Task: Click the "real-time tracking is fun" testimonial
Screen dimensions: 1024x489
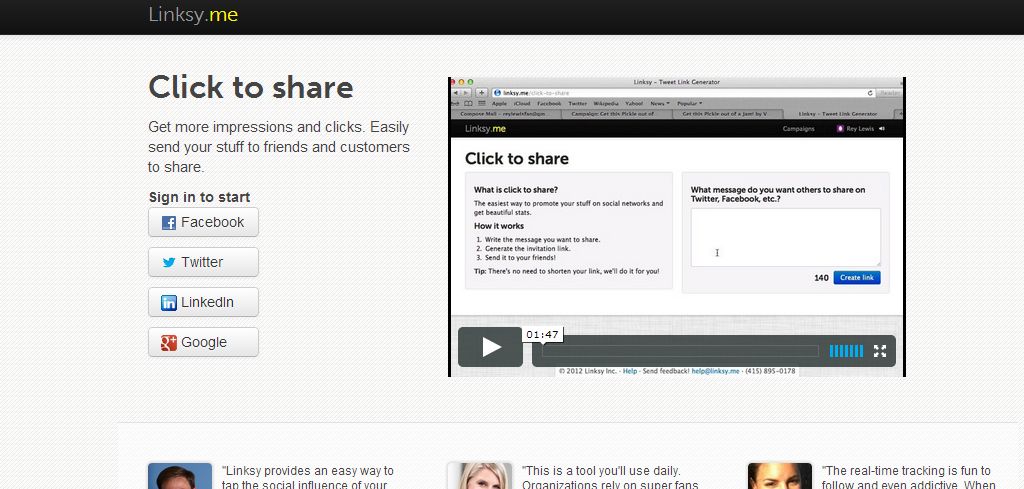Action: (x=906, y=477)
